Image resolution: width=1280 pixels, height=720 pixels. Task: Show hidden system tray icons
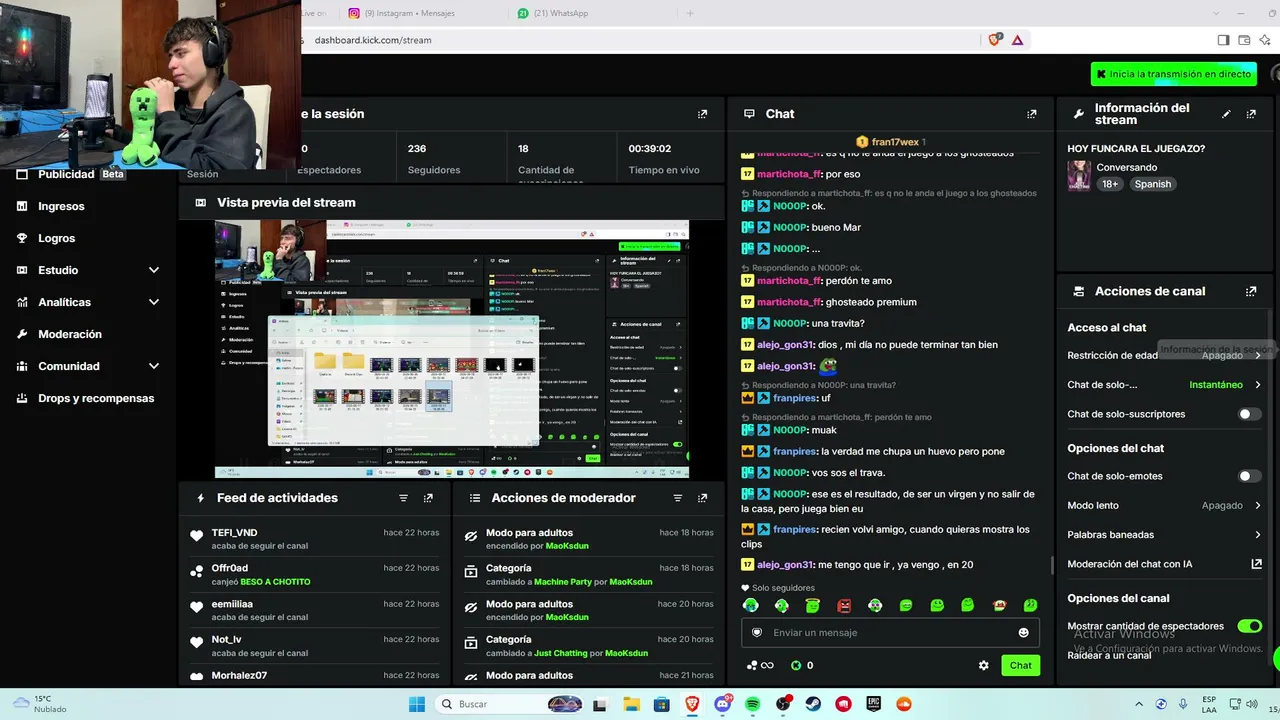[1139, 704]
